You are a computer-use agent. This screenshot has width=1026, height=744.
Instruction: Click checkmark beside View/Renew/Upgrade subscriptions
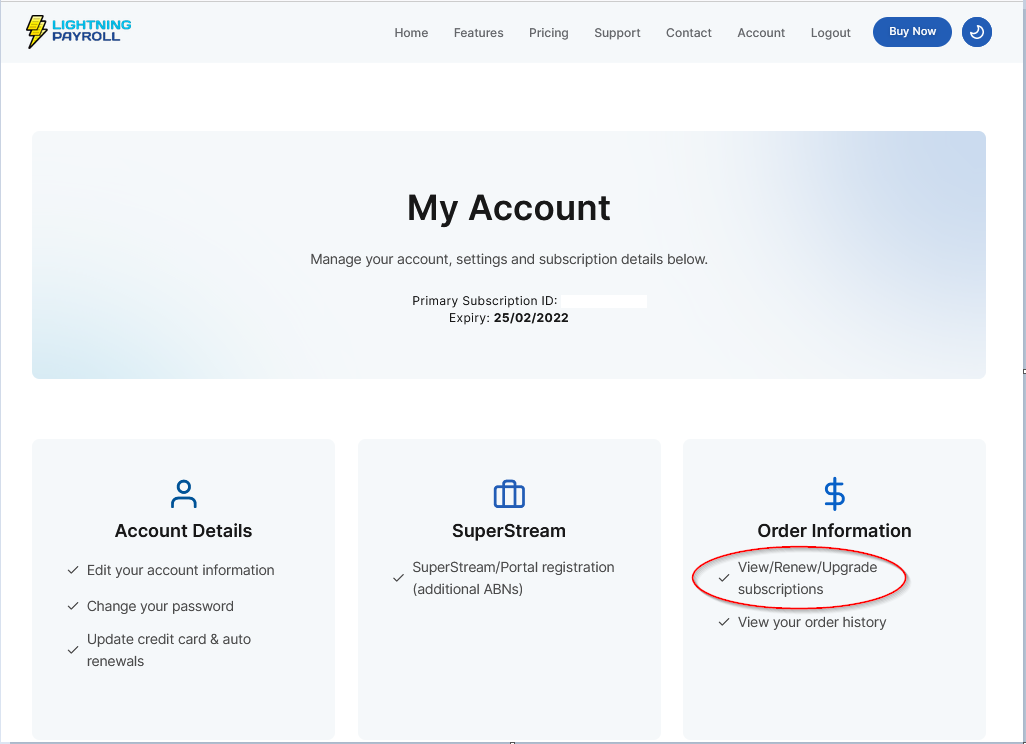[x=724, y=578]
